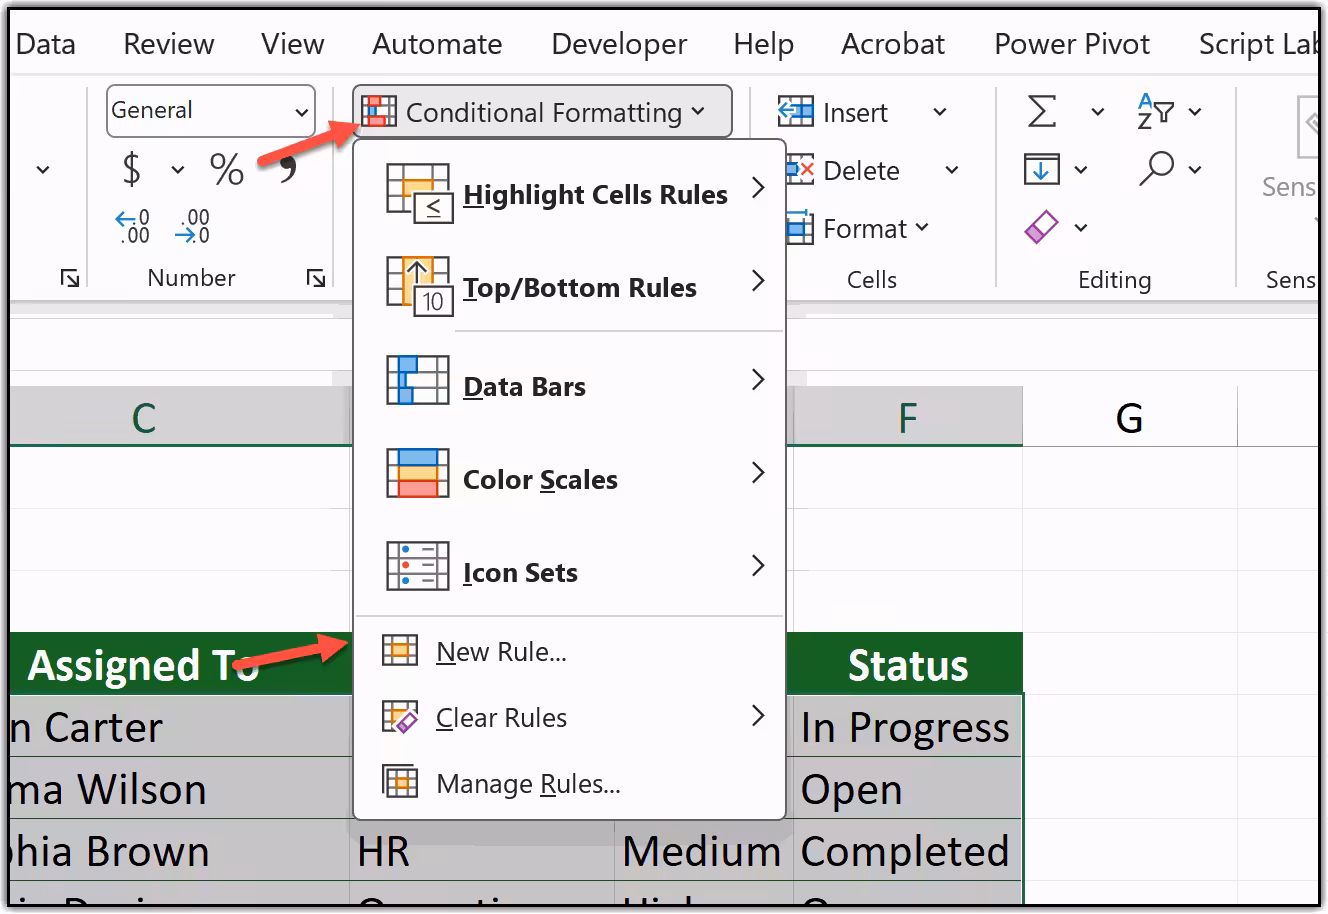
Task: Click the Manage Rules icon
Action: (x=400, y=781)
